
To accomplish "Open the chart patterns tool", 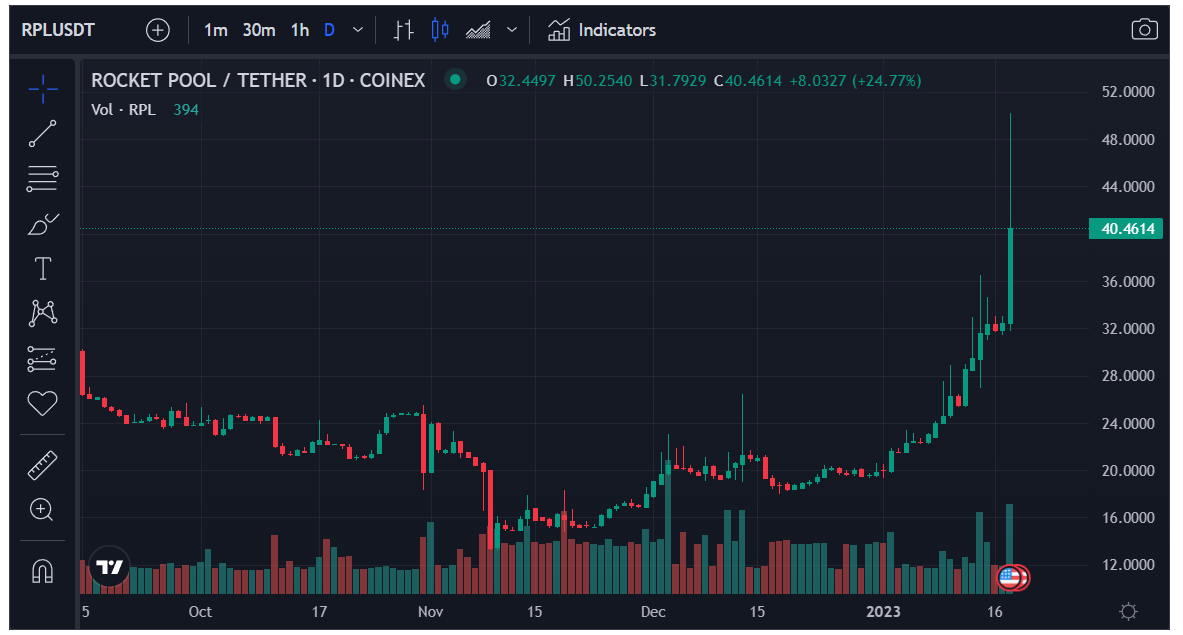I will click(42, 313).
